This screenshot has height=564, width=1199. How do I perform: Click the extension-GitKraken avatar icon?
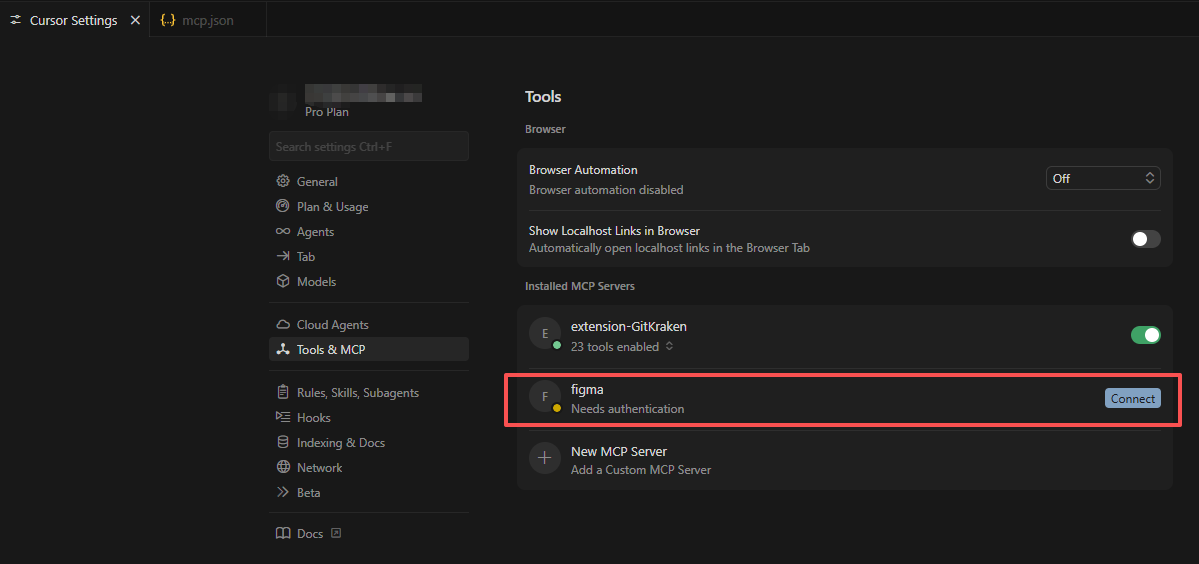pos(544,333)
